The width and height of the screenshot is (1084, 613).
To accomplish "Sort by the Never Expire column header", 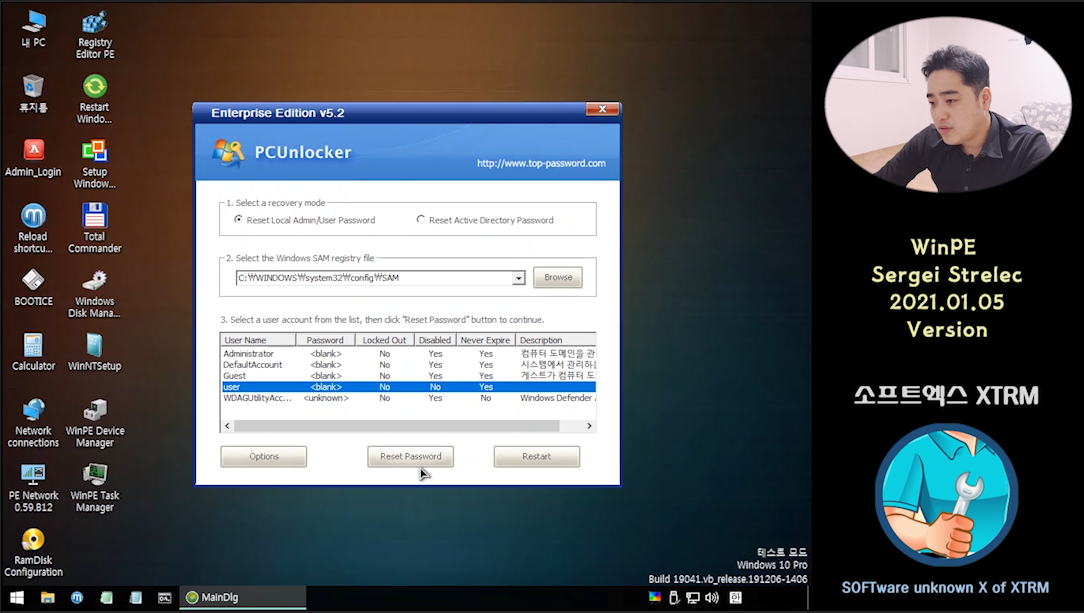I will tap(485, 340).
